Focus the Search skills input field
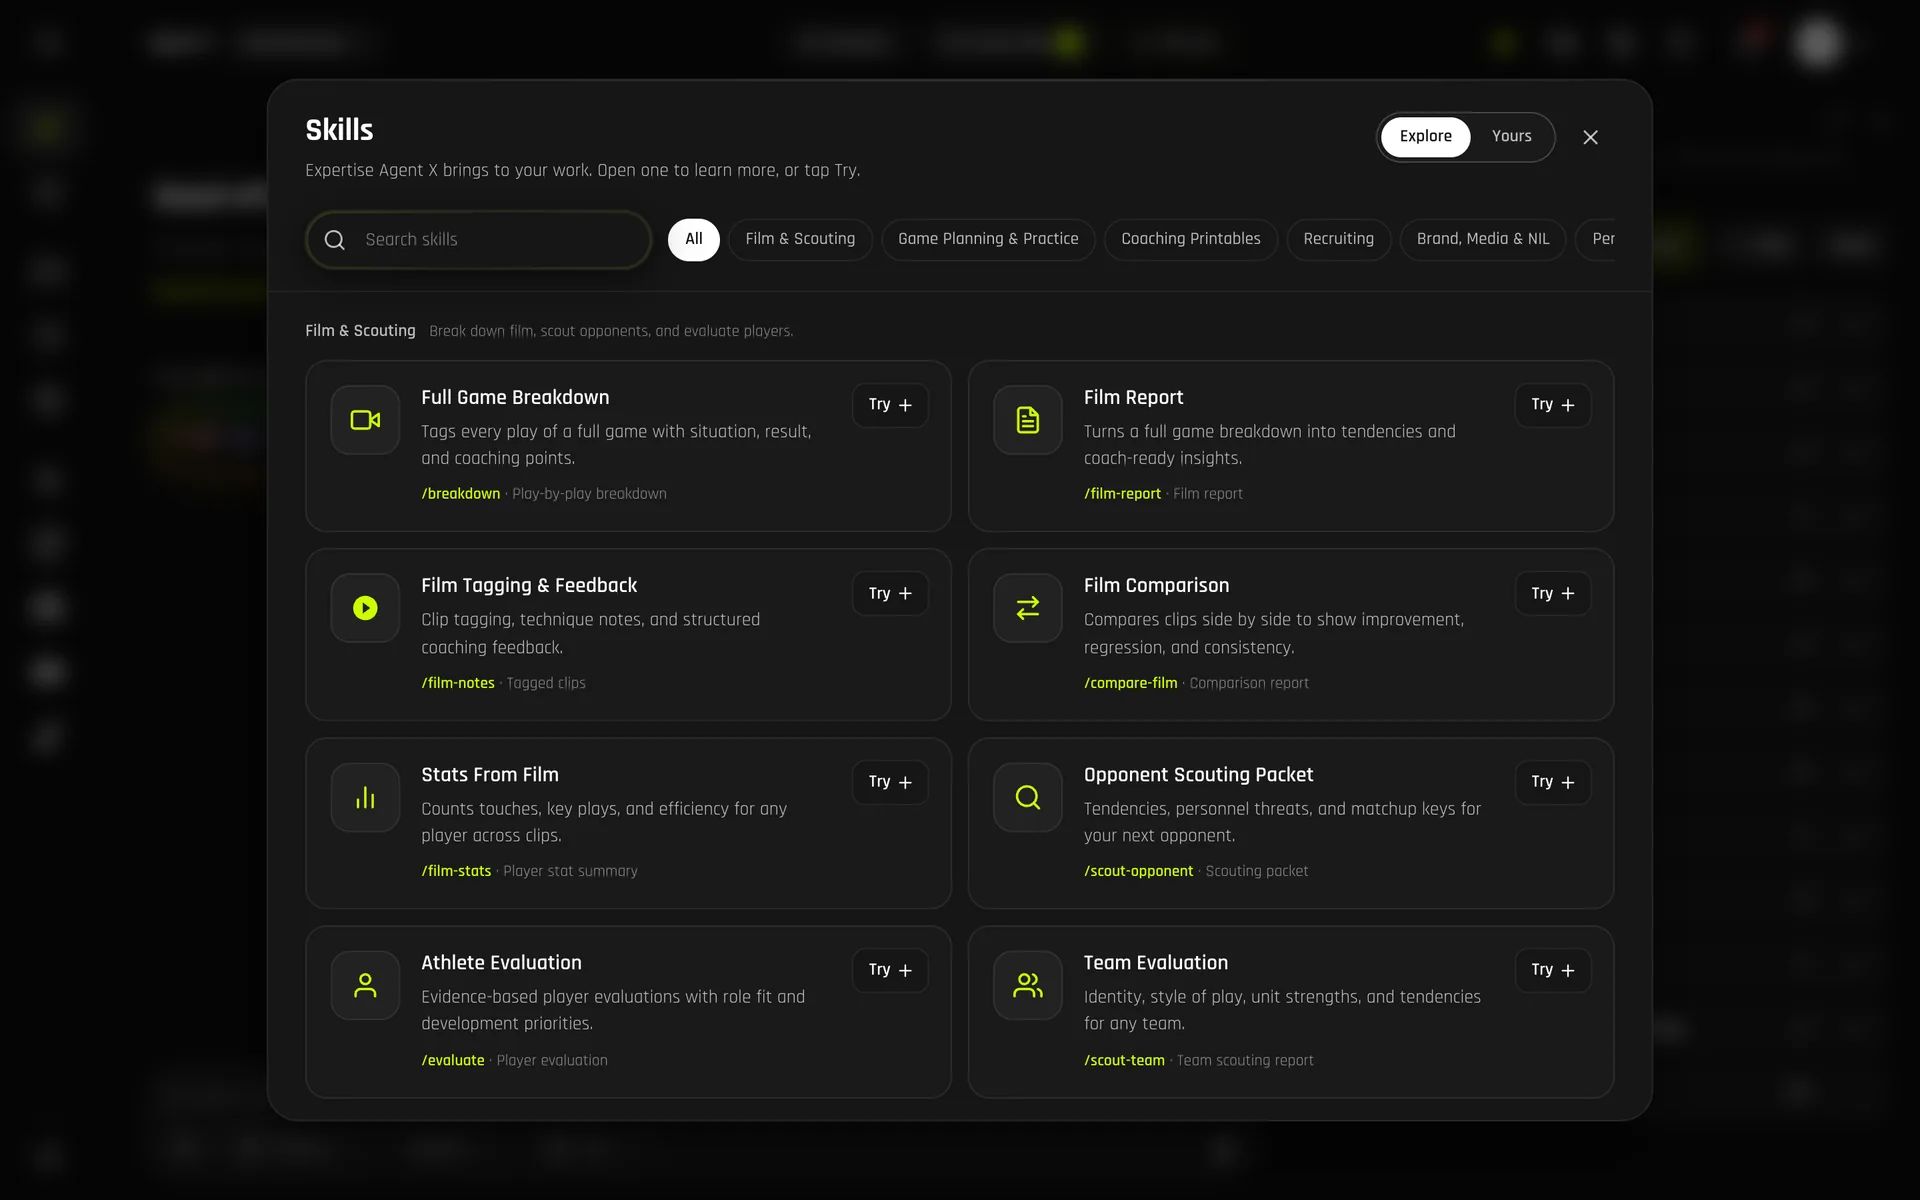This screenshot has height=1200, width=1920. tap(479, 240)
